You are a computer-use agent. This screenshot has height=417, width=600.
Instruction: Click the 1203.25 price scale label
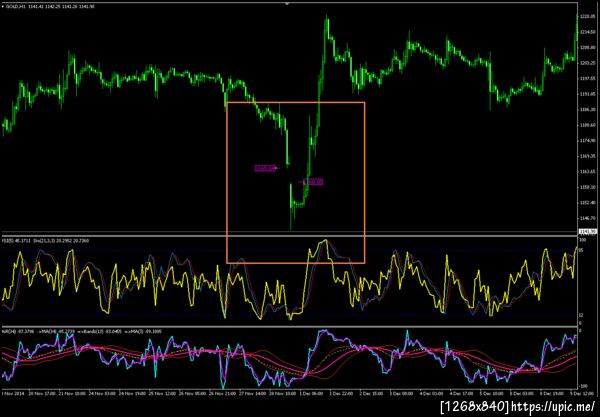[x=587, y=63]
